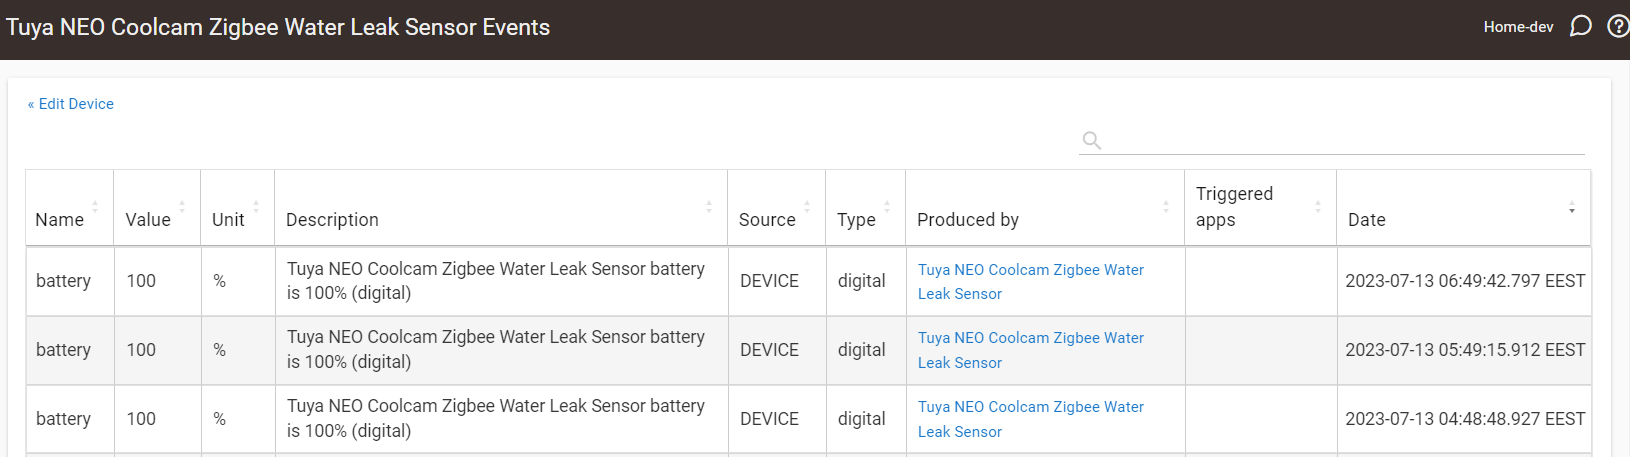Sort by Produced by column arrows
This screenshot has width=1630, height=457.
coord(1166,207)
